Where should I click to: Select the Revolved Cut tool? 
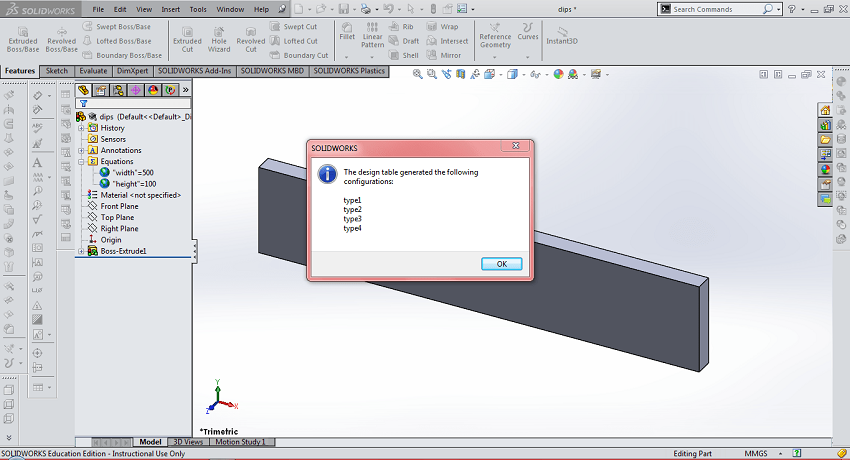pyautogui.click(x=250, y=40)
